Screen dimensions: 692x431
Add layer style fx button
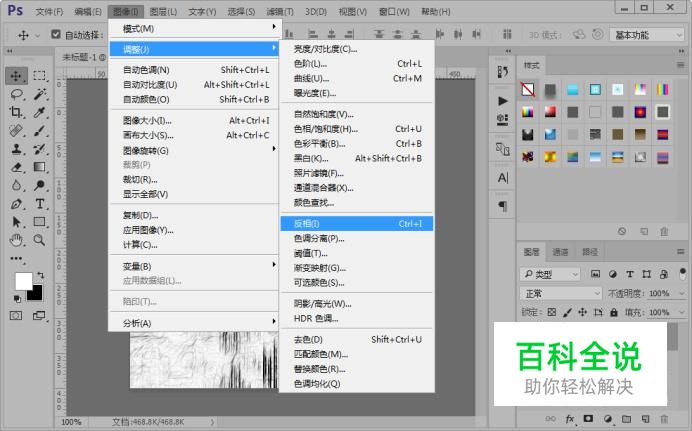tap(570, 419)
